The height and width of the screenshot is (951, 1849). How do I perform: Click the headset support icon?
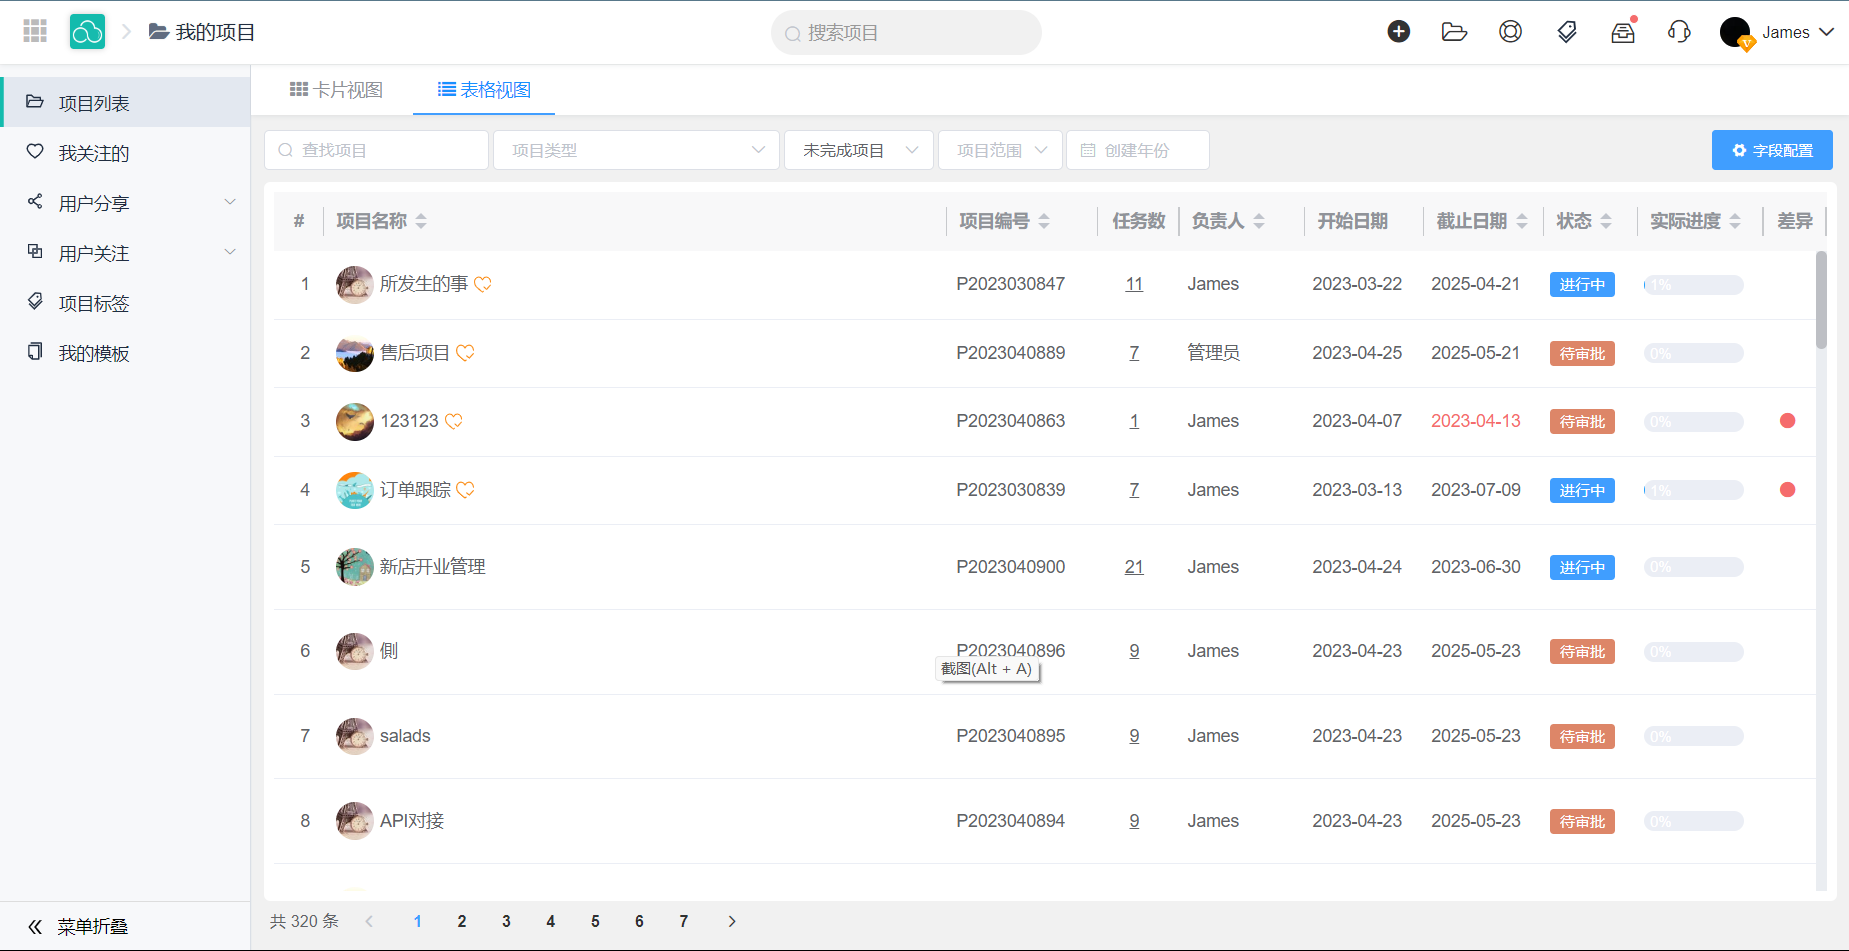click(x=1679, y=32)
